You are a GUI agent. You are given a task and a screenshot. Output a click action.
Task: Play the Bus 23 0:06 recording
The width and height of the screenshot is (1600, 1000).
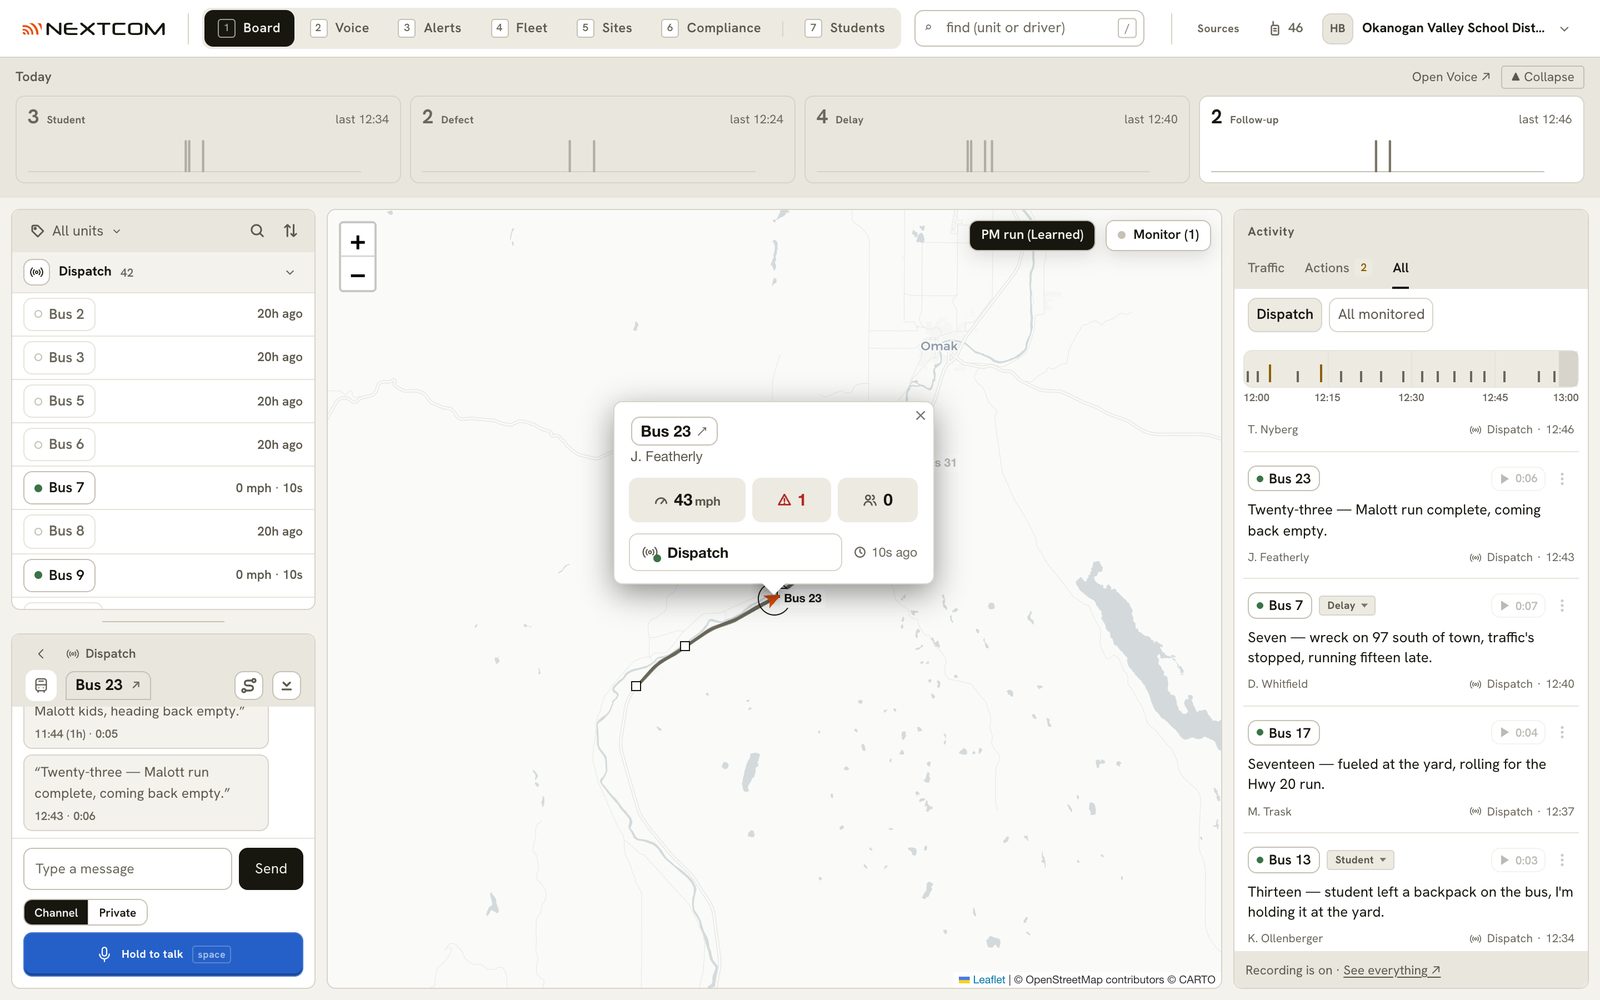point(1518,479)
